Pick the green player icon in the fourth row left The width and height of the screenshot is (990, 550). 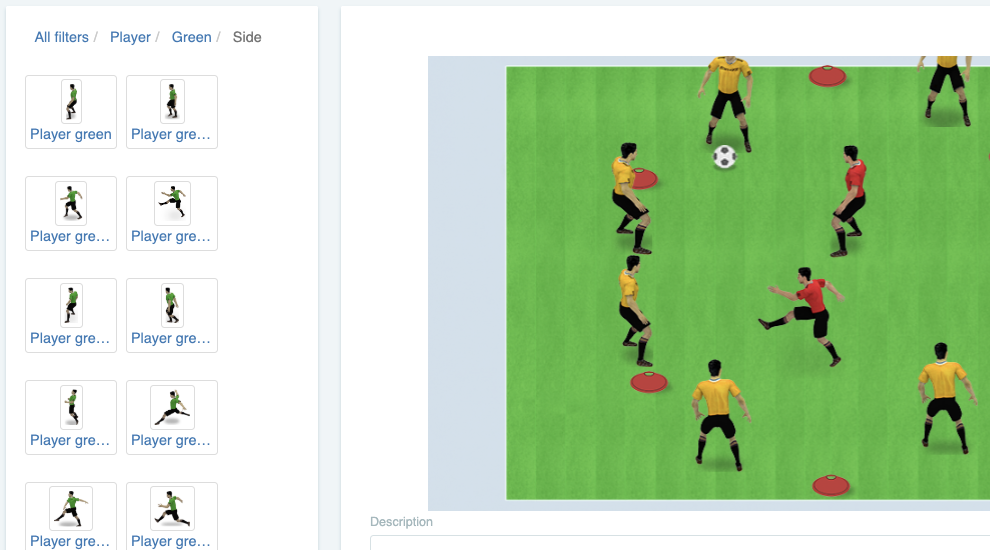[x=71, y=417]
